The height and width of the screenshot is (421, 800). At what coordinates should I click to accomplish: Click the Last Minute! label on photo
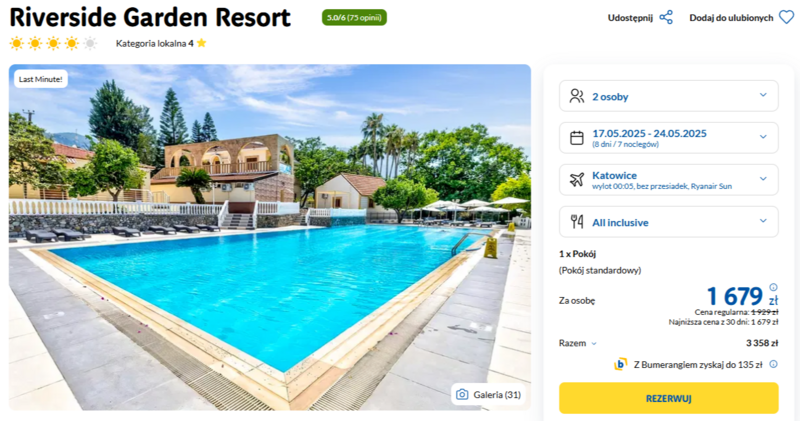(40, 79)
